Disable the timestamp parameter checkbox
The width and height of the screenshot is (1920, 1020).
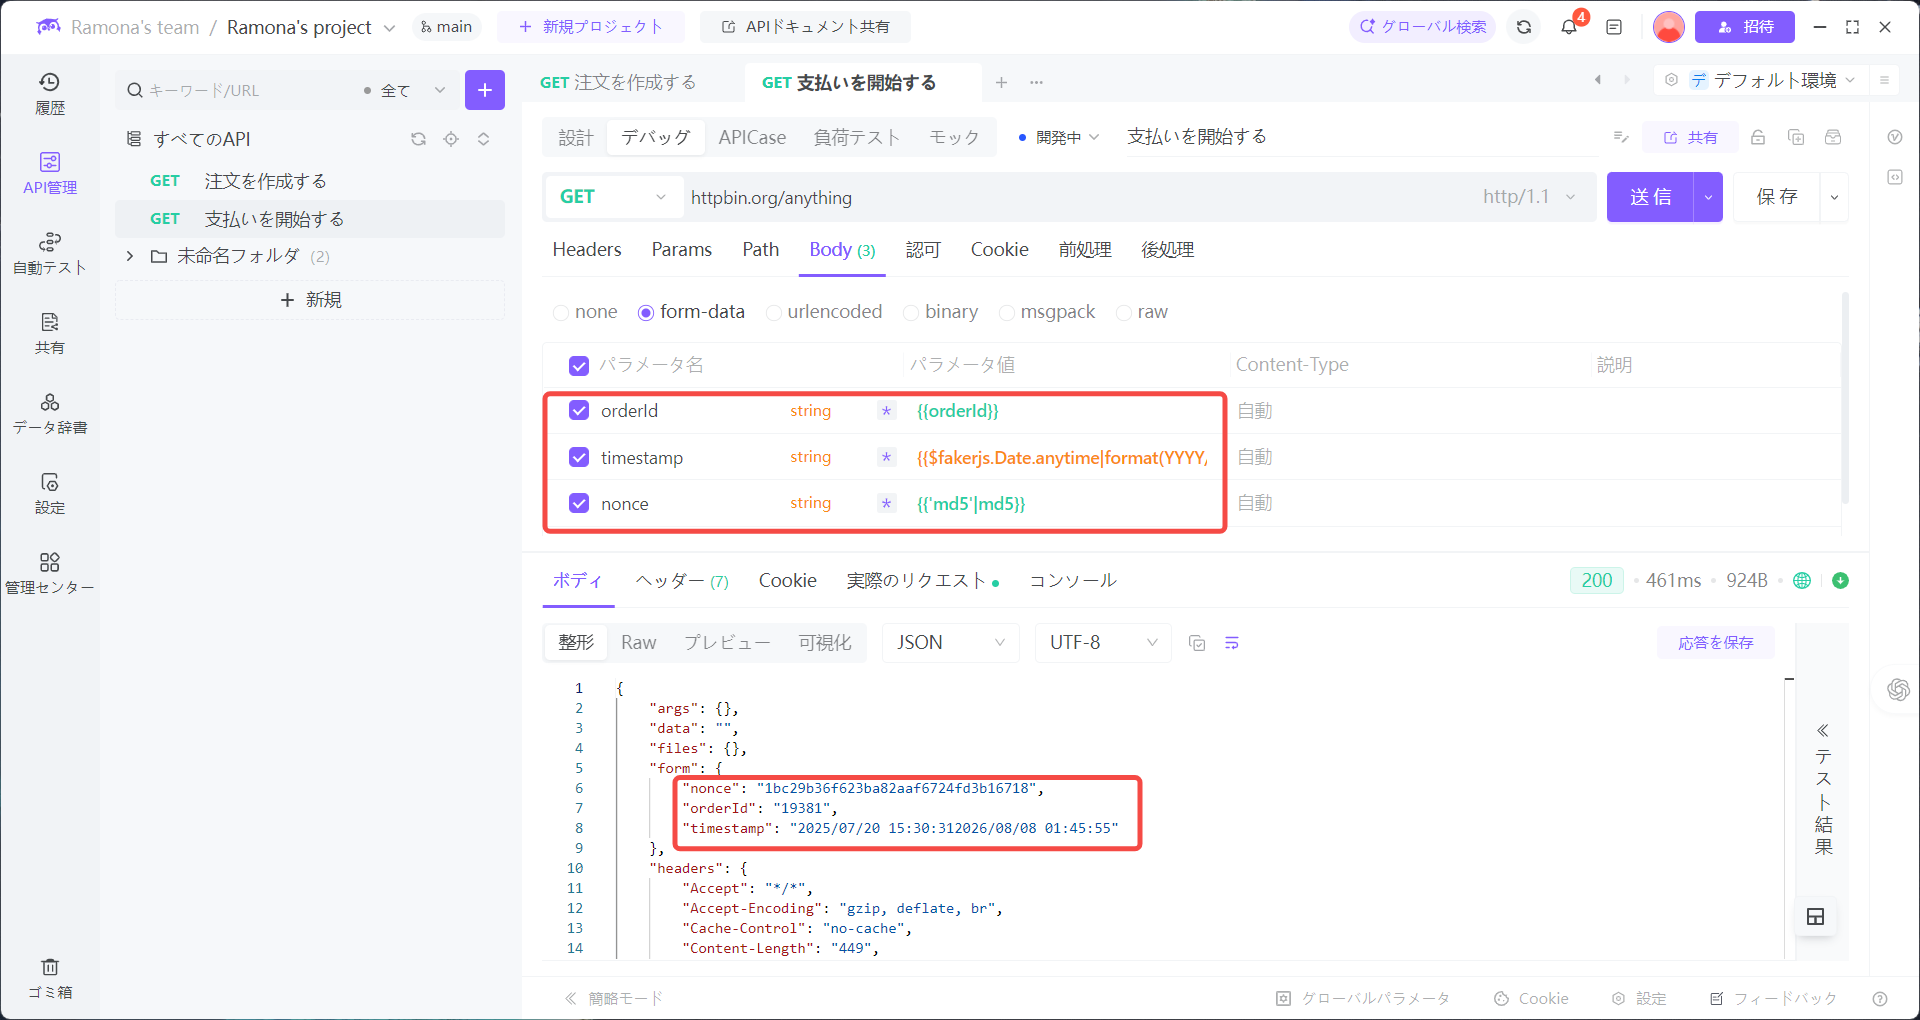click(x=579, y=457)
